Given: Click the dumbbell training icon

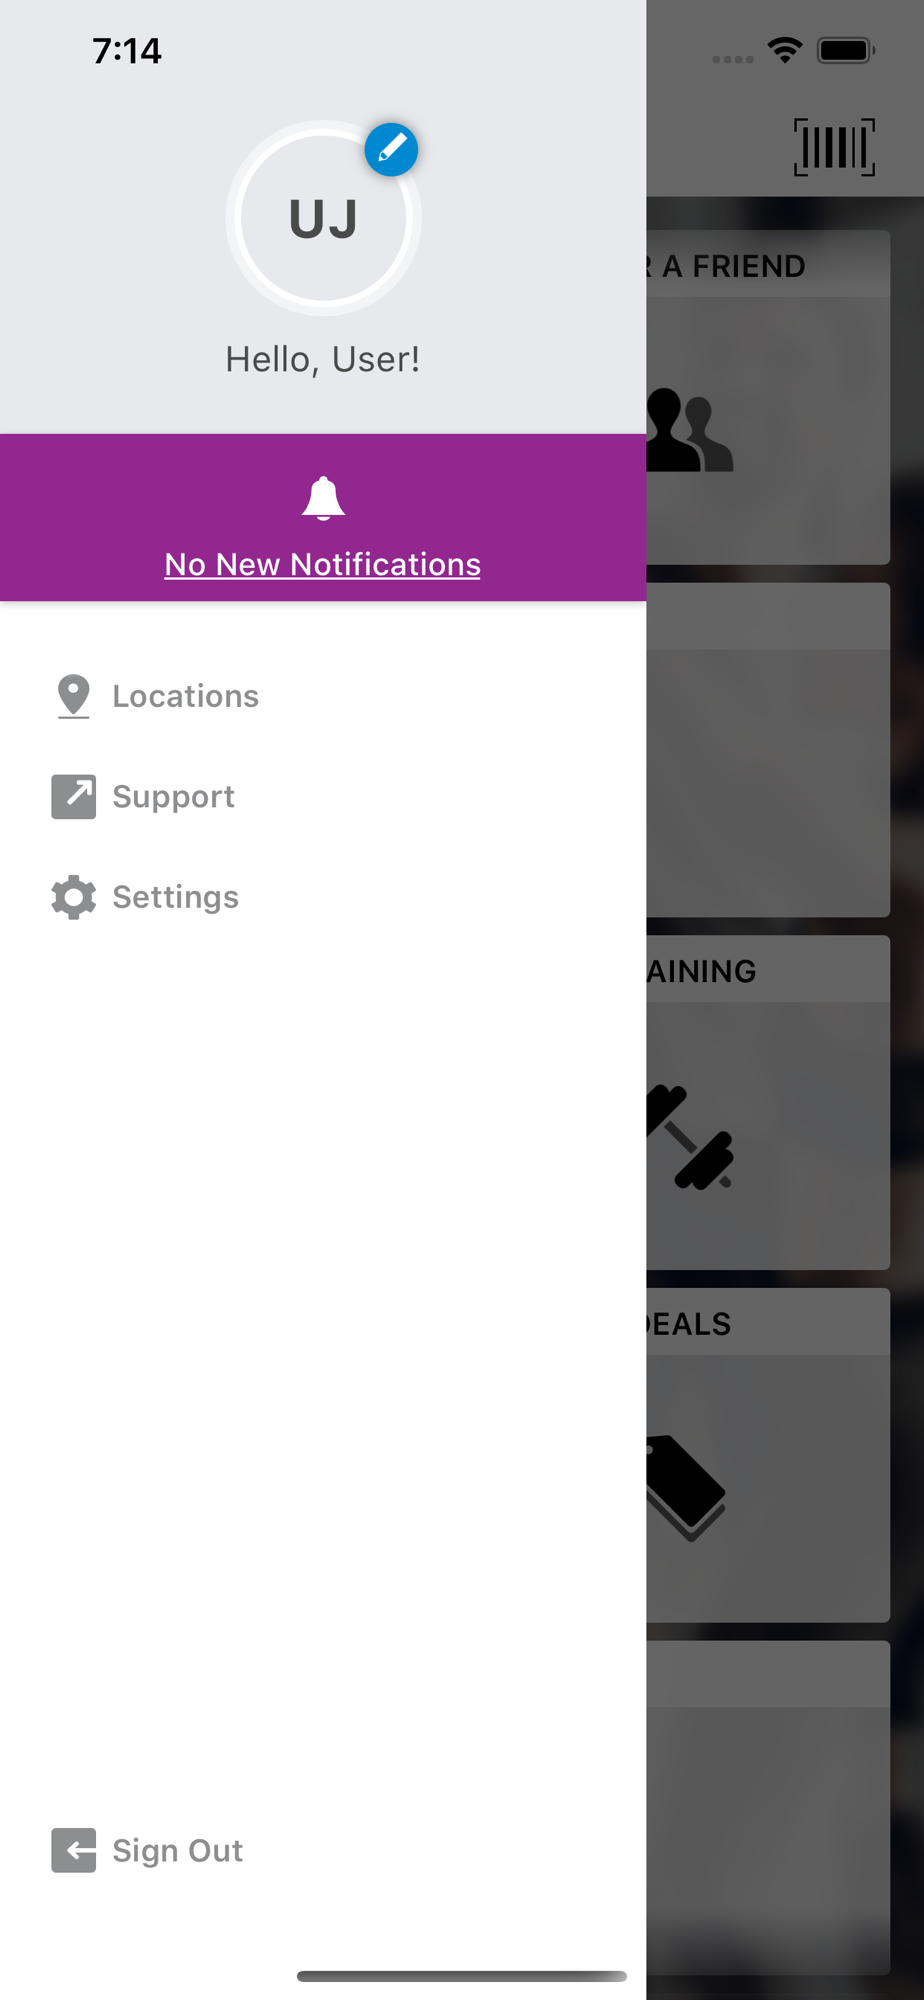Looking at the screenshot, I should click(690, 1137).
